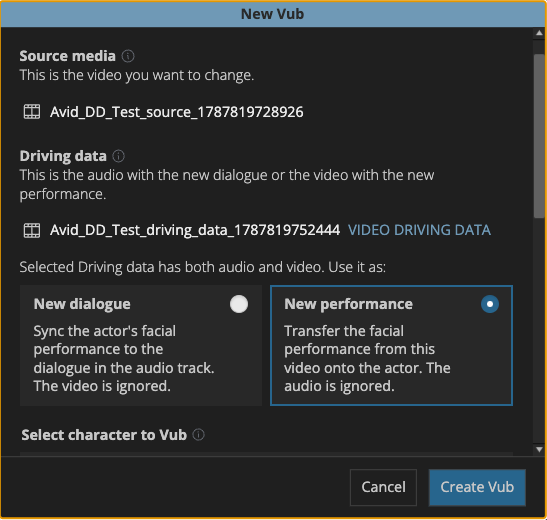The width and height of the screenshot is (547, 520).
Task: Show info for Select character to Vub
Action: pyautogui.click(x=198, y=435)
